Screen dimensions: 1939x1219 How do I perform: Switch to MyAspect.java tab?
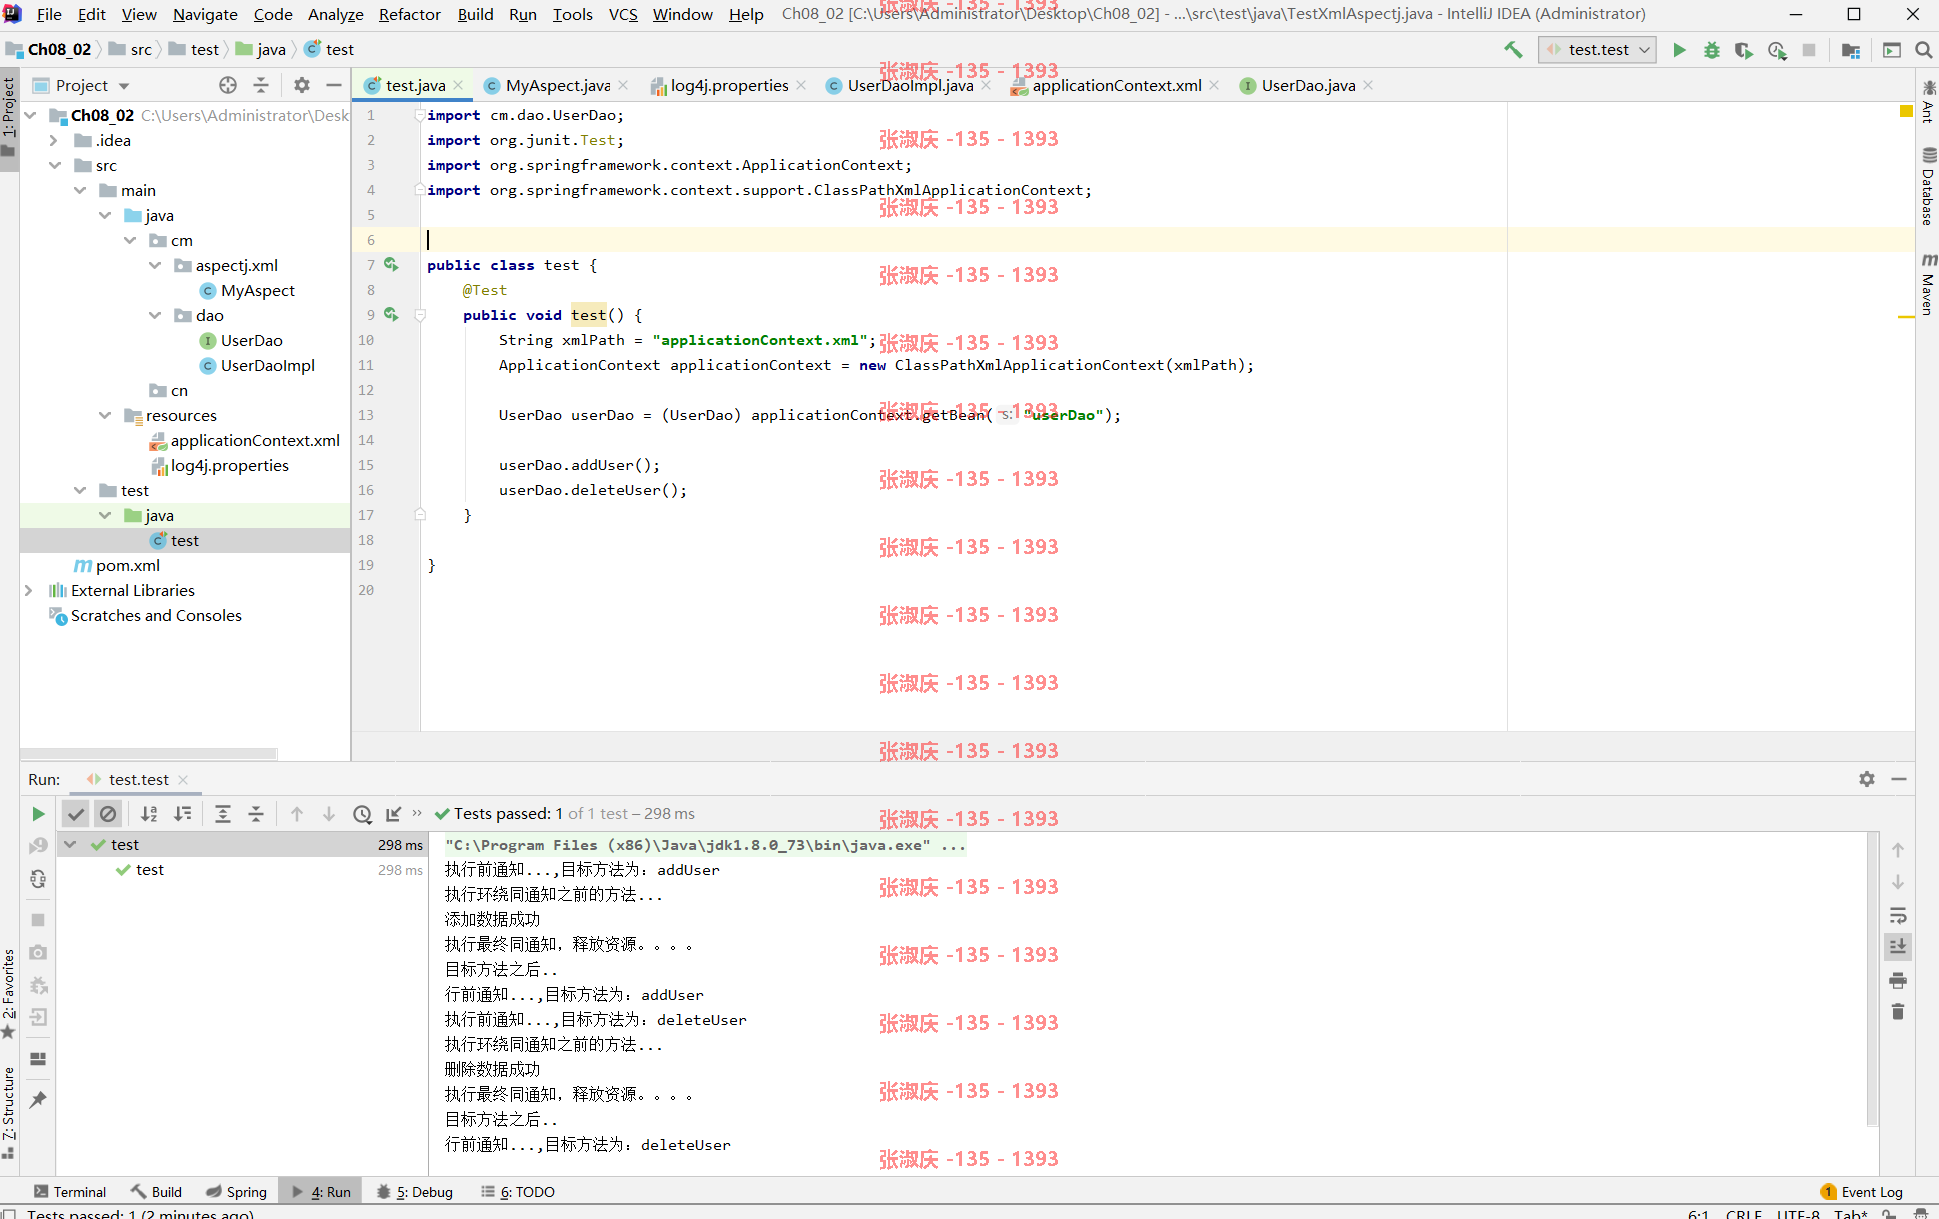(x=558, y=85)
